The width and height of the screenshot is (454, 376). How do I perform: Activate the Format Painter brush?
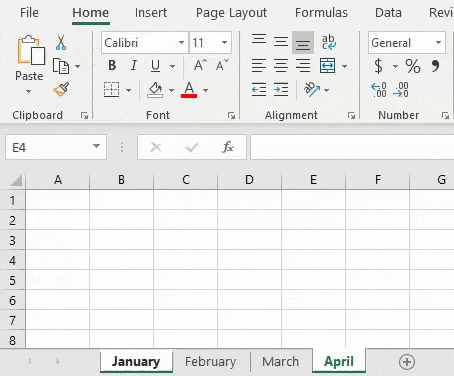coord(61,89)
